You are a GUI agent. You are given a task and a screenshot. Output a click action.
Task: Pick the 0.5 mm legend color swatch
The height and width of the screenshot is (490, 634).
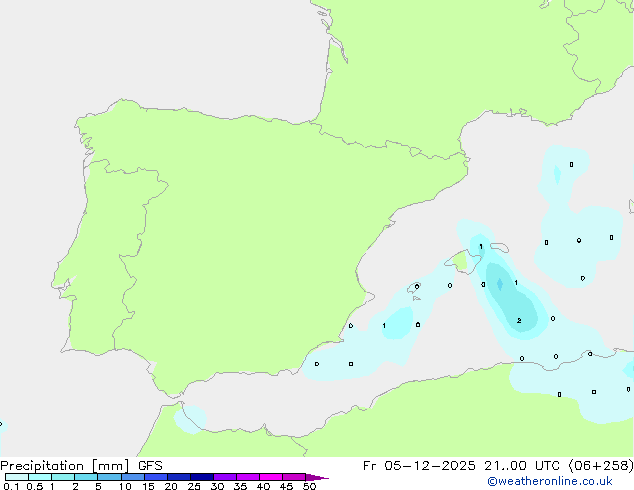point(40,477)
